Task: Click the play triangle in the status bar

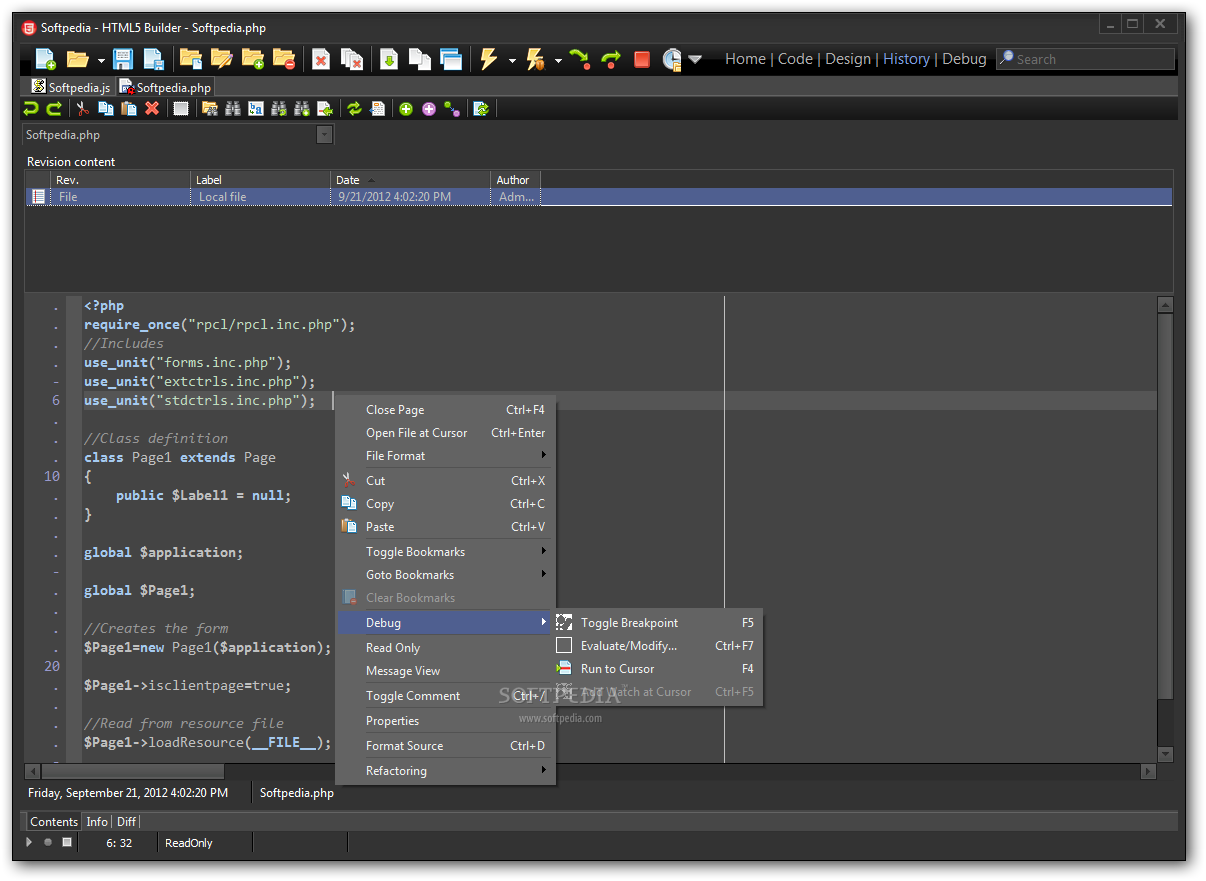Action: point(29,842)
